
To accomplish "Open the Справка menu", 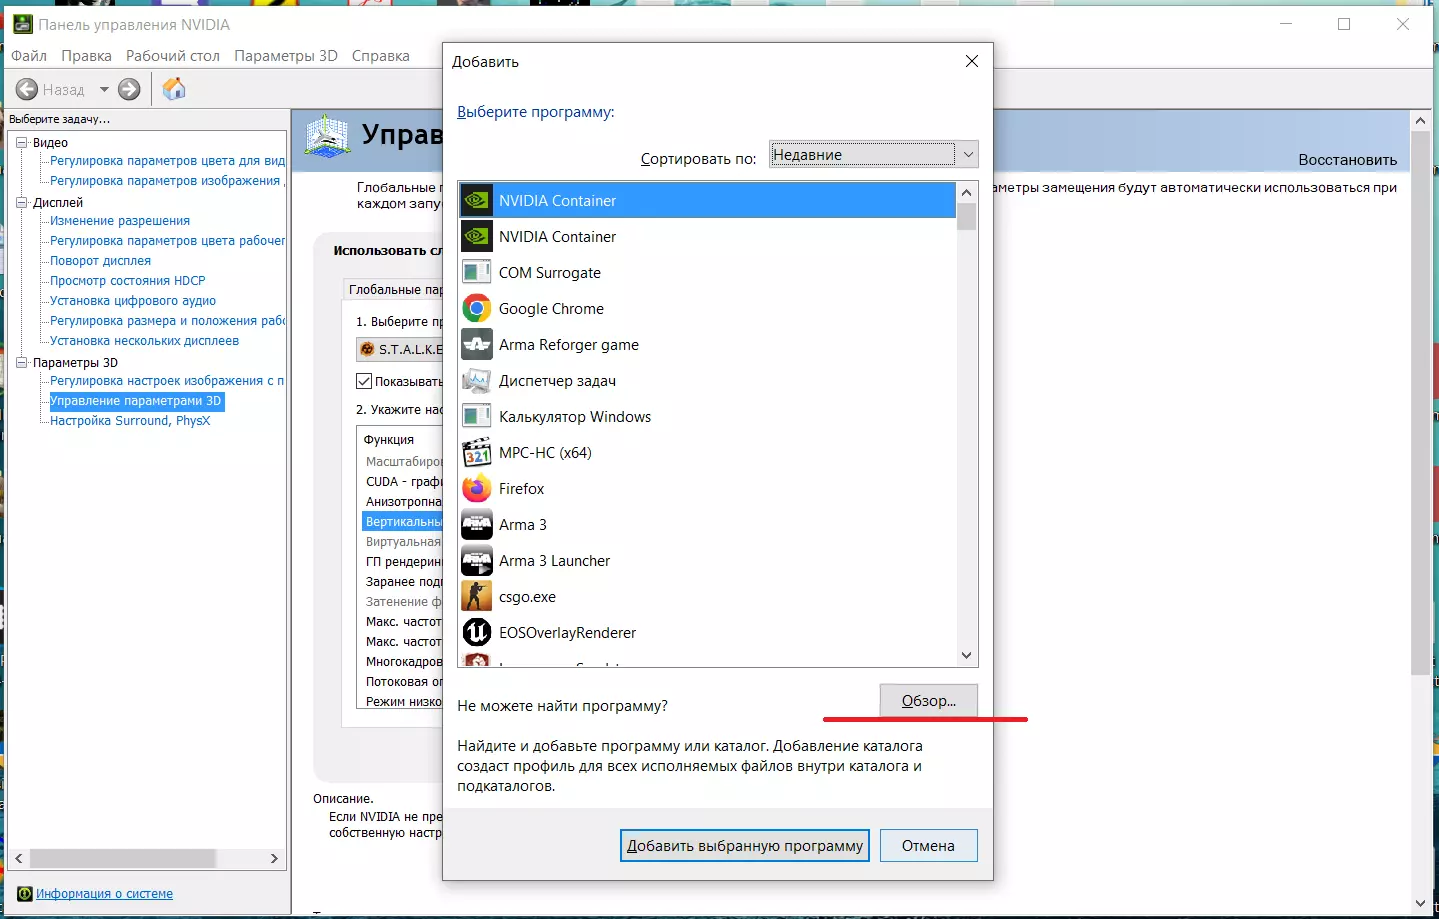I will pos(381,56).
